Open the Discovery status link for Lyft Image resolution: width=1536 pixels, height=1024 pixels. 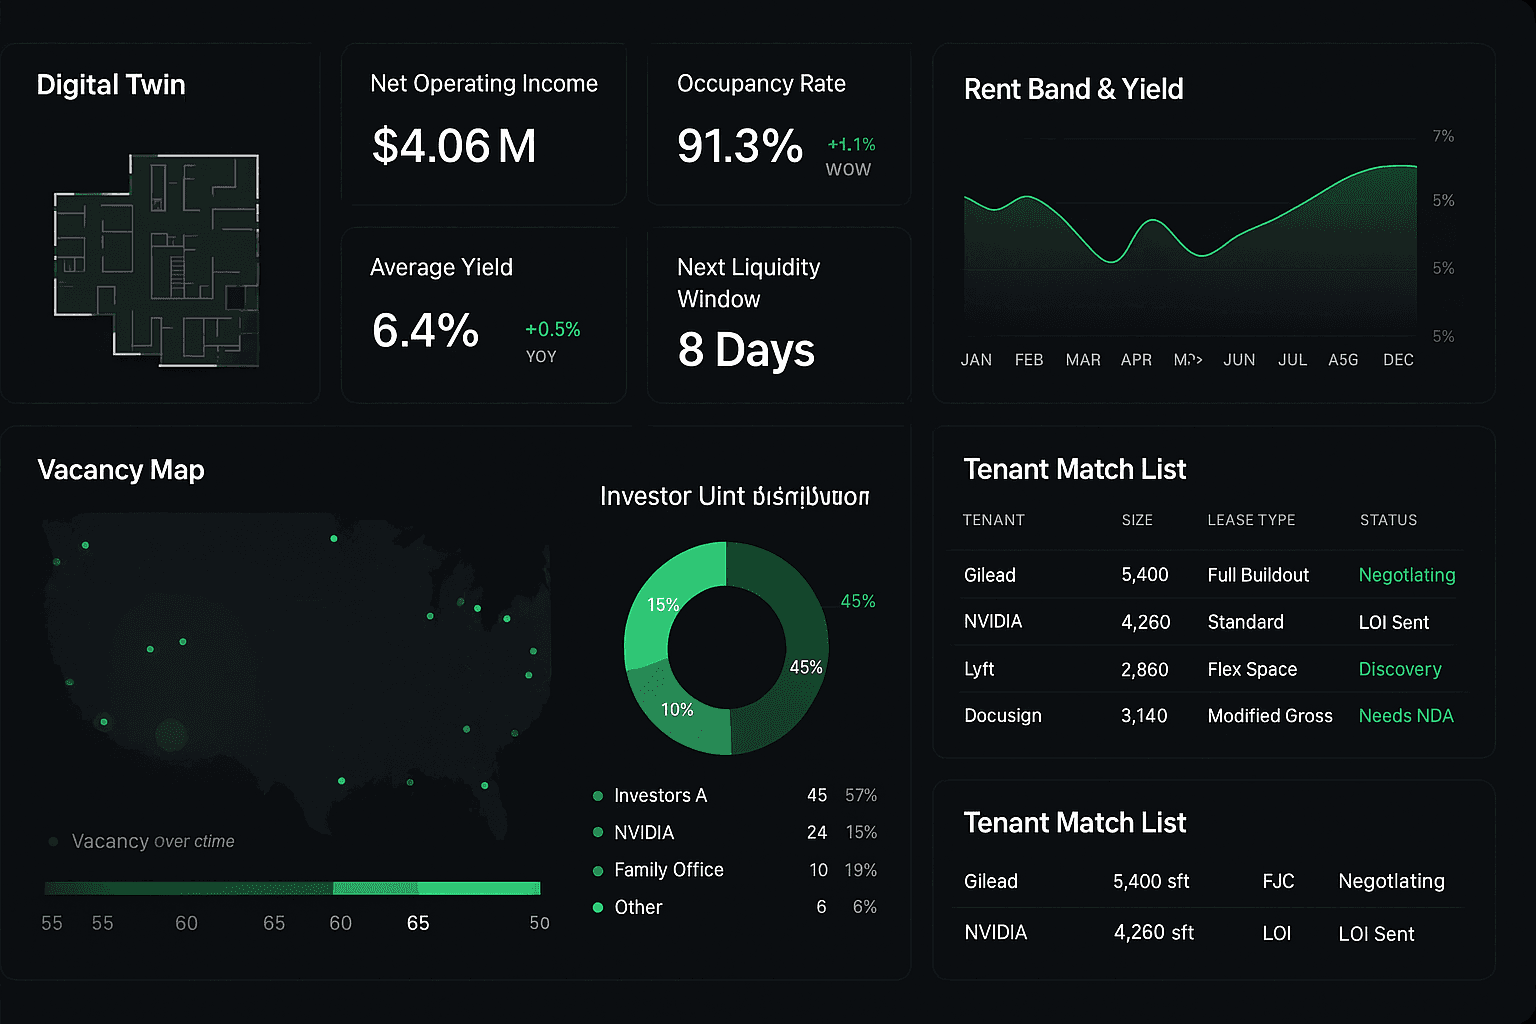(1400, 669)
